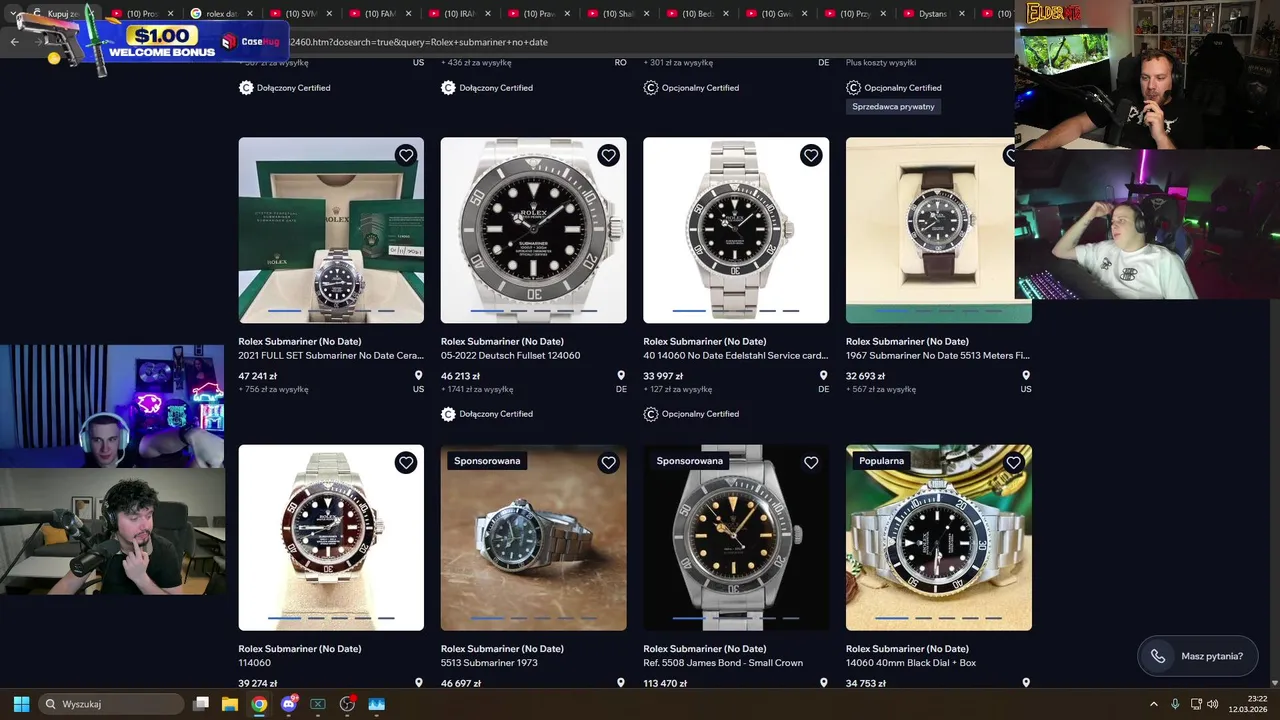Click the James Bond 5508 watch photo
Screen dimensions: 1280x720
pyautogui.click(x=736, y=538)
